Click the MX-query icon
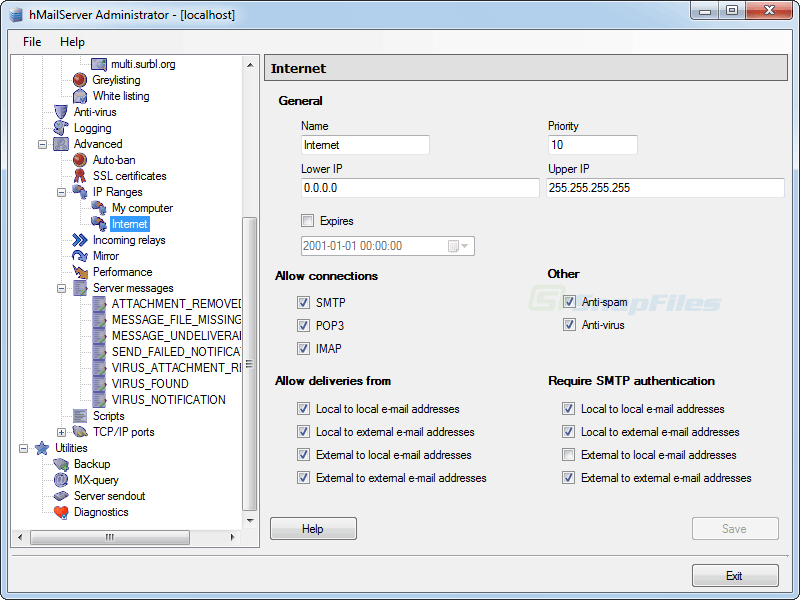 pyautogui.click(x=61, y=480)
